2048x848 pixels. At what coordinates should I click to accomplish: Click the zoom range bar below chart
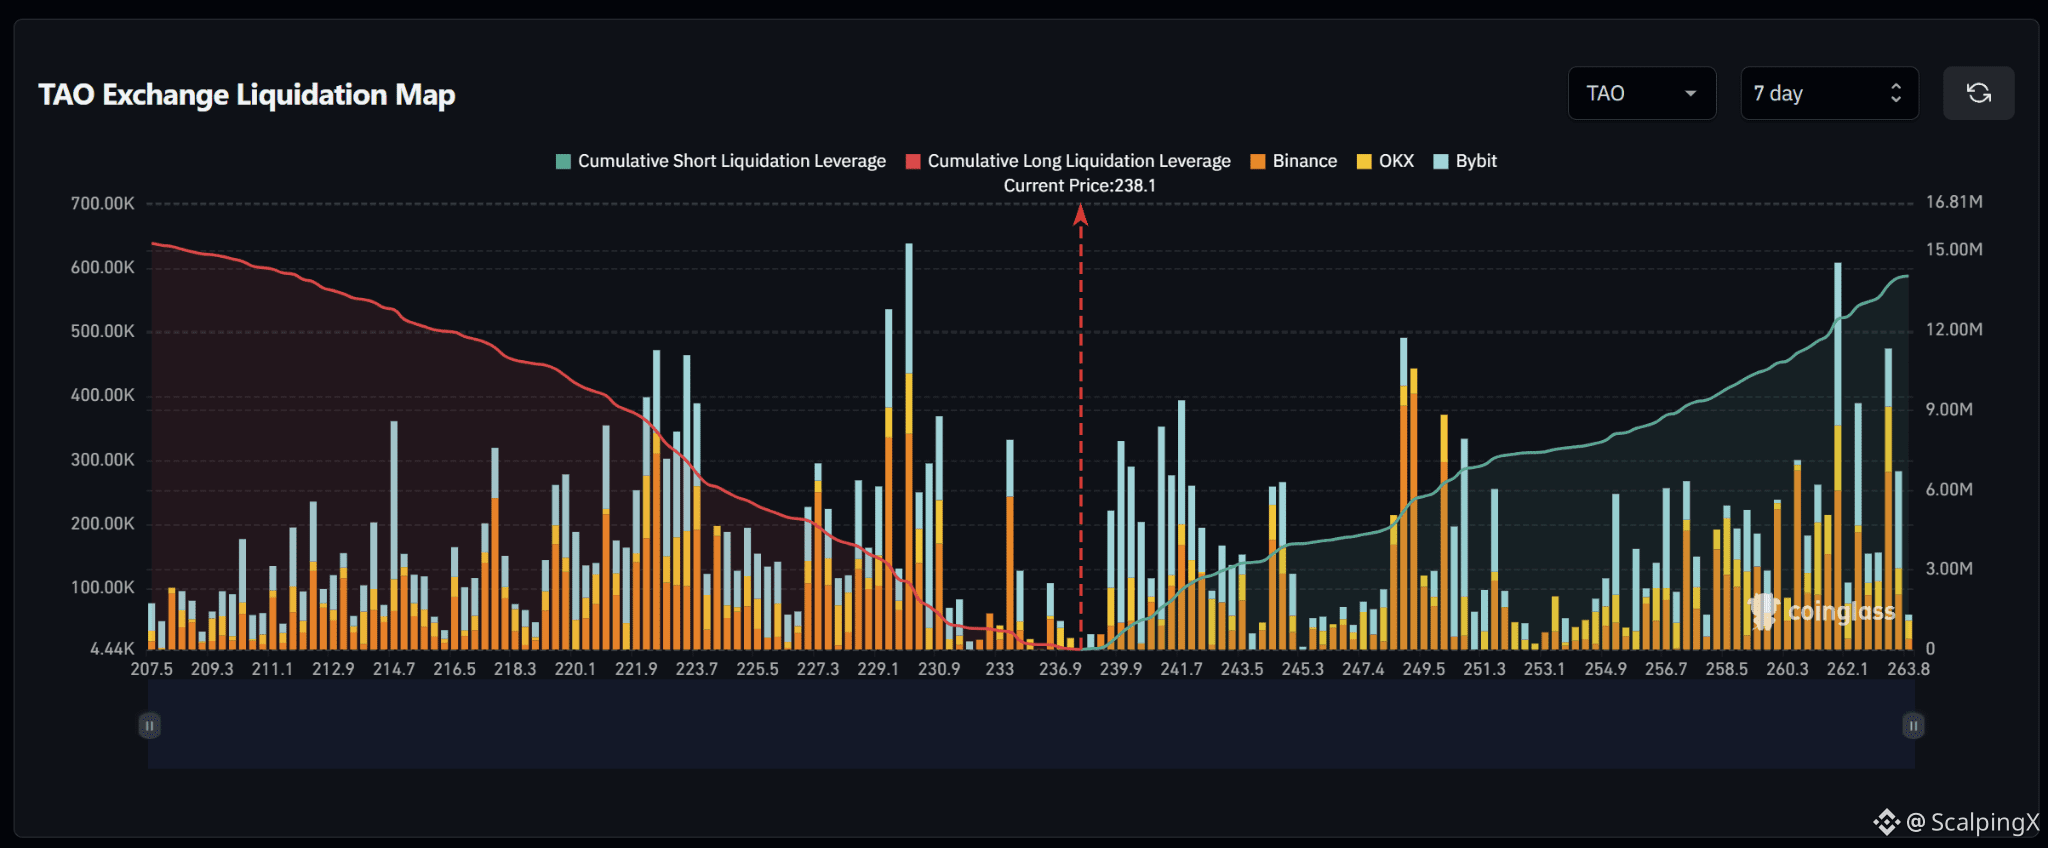pos(1031,725)
